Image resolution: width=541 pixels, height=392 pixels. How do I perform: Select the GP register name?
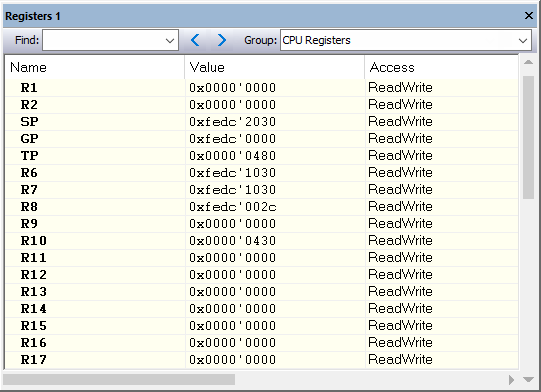pos(29,139)
